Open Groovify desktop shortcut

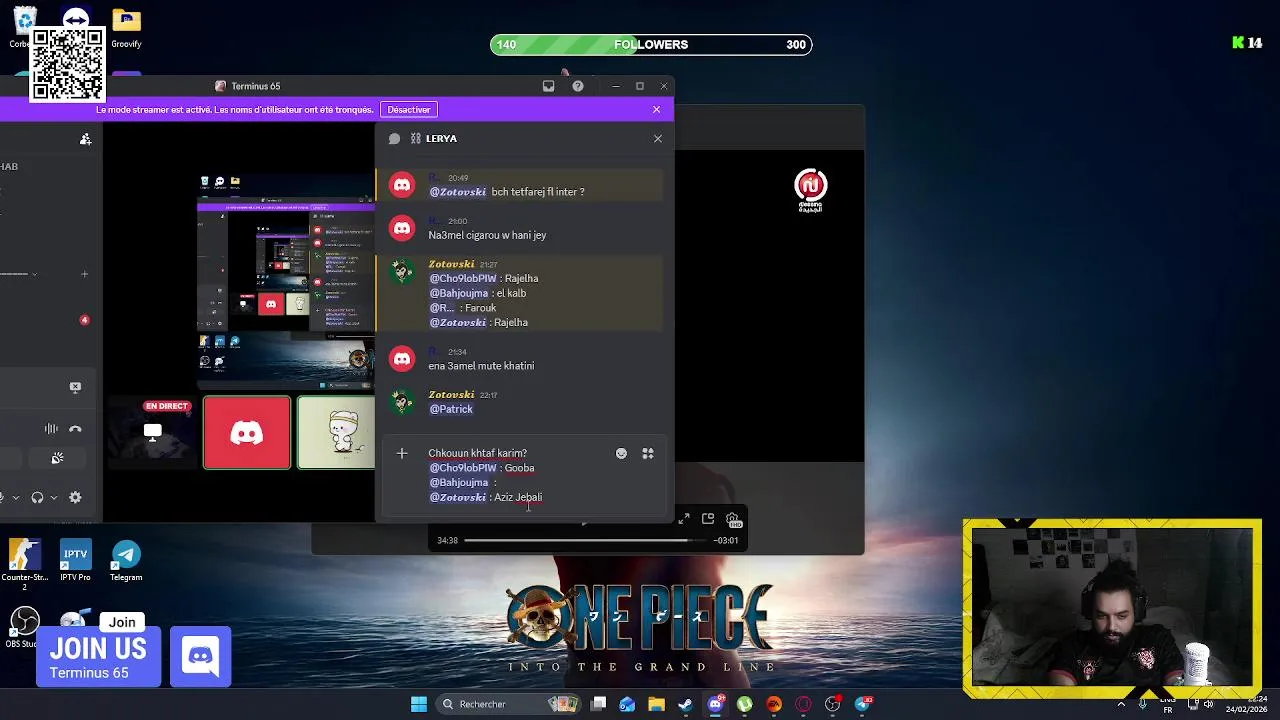click(x=126, y=29)
